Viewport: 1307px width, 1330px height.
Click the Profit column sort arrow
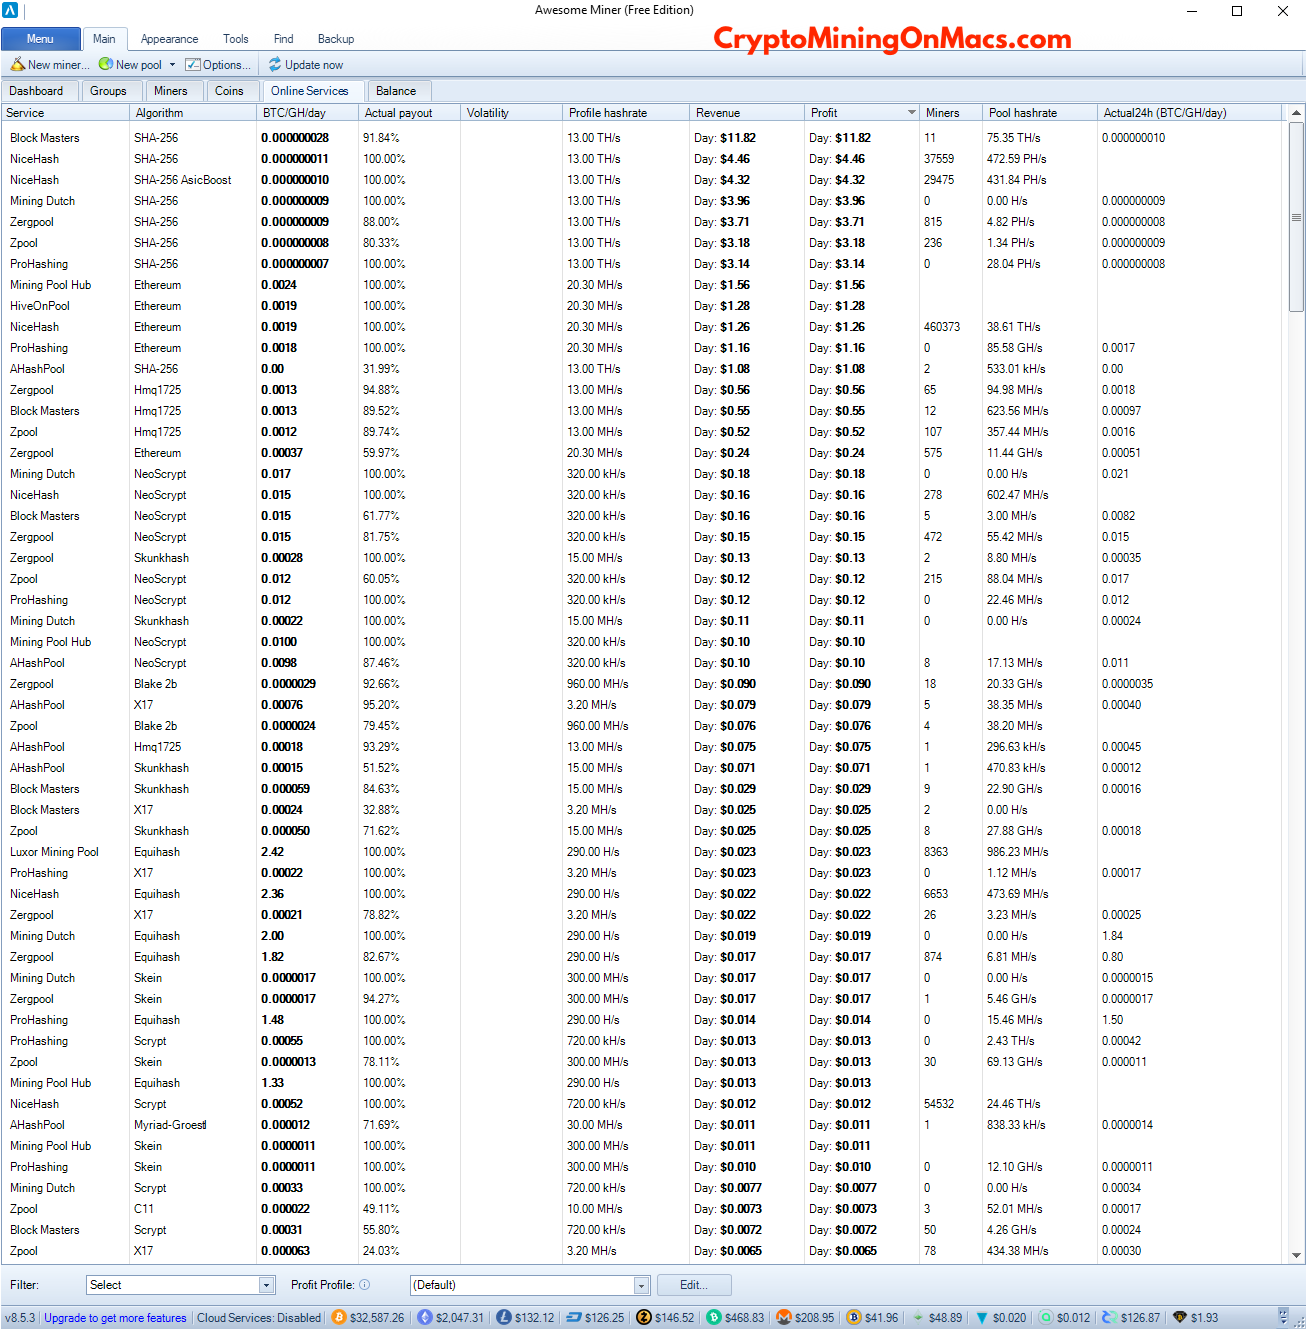[x=911, y=113]
